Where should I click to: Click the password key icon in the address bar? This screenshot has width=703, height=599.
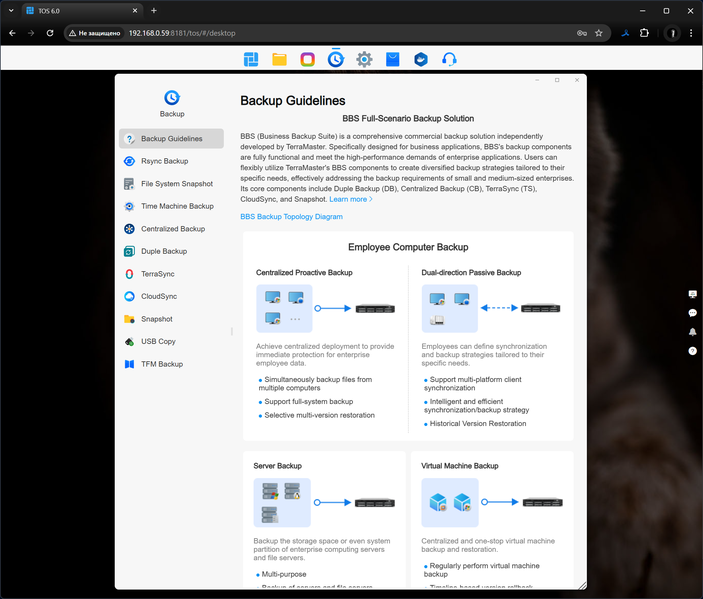coord(581,33)
